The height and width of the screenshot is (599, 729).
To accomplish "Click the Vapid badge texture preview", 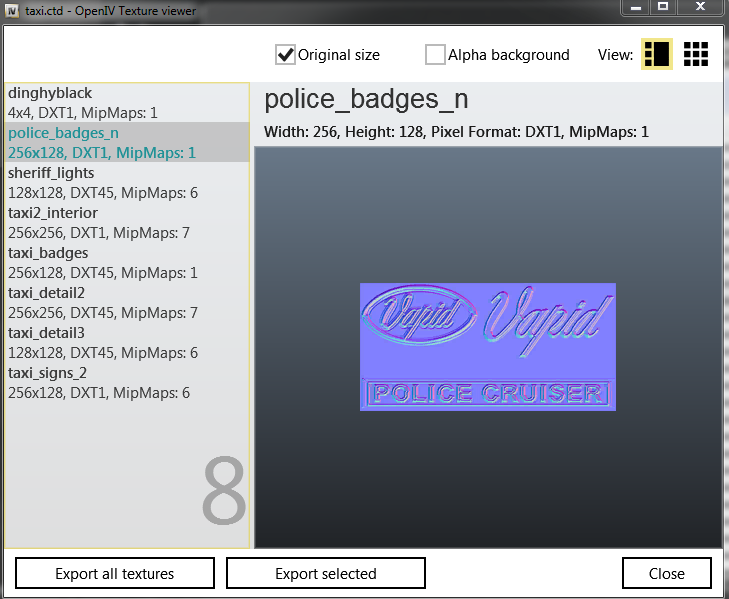I will [488, 347].
